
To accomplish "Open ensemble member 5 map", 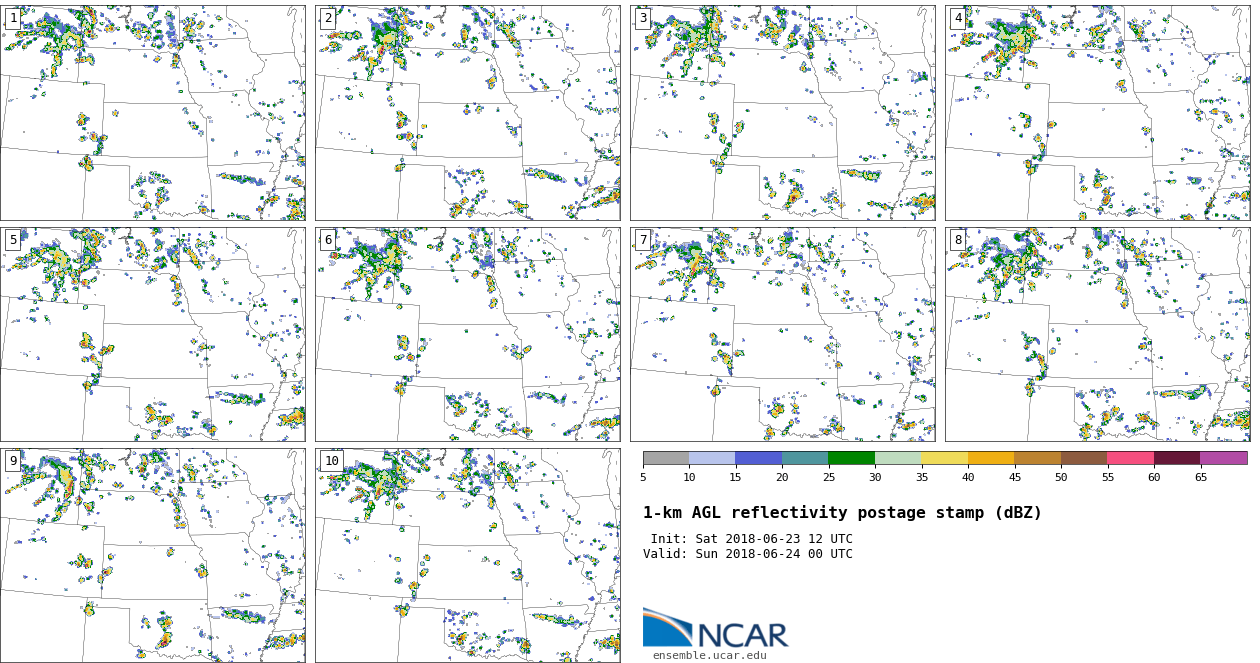I will 153,334.
